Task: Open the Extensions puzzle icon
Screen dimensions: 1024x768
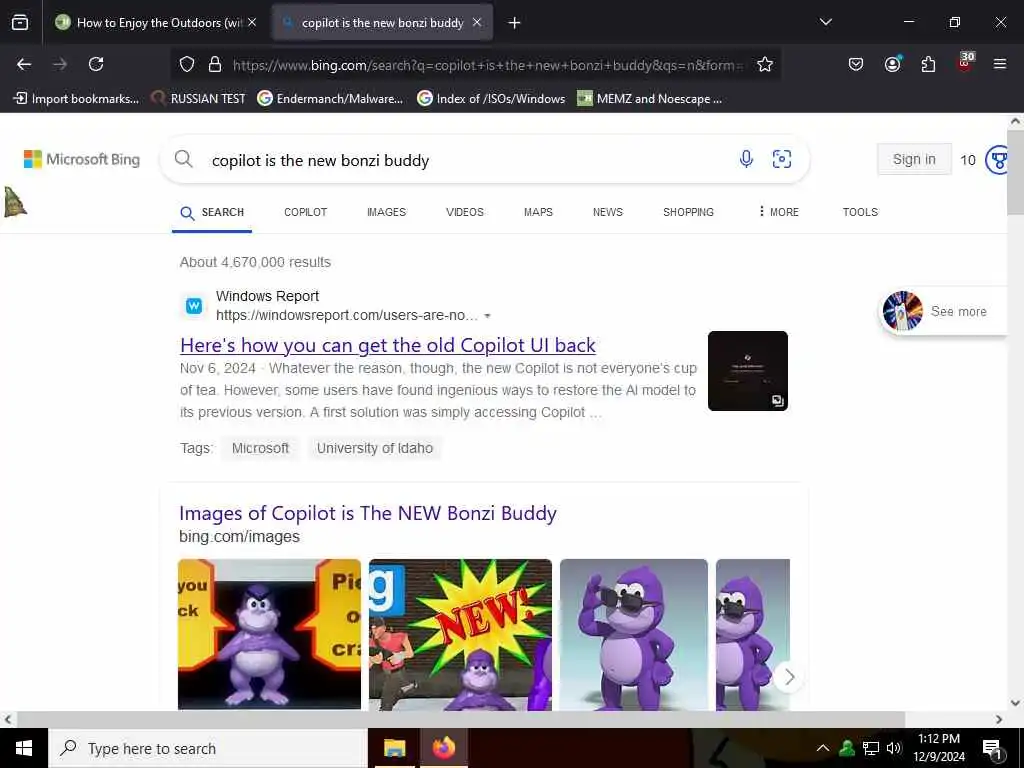Action: tap(928, 64)
